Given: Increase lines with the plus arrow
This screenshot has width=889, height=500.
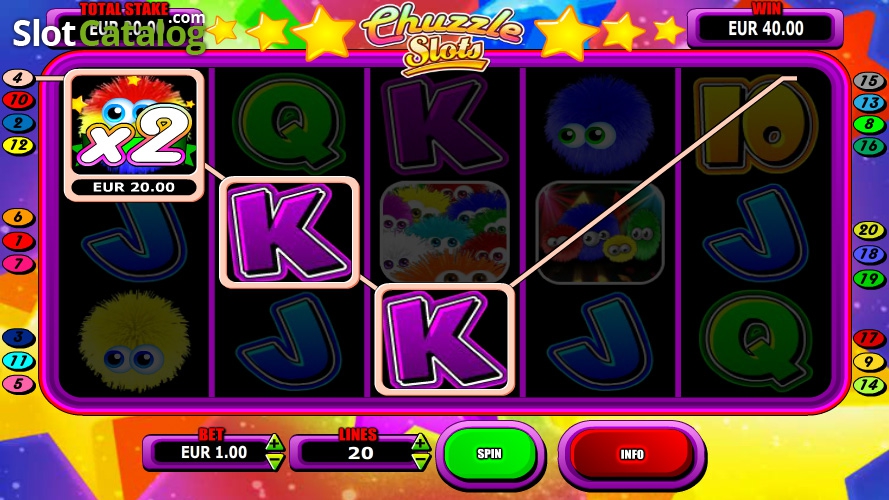Looking at the screenshot, I should (x=421, y=442).
